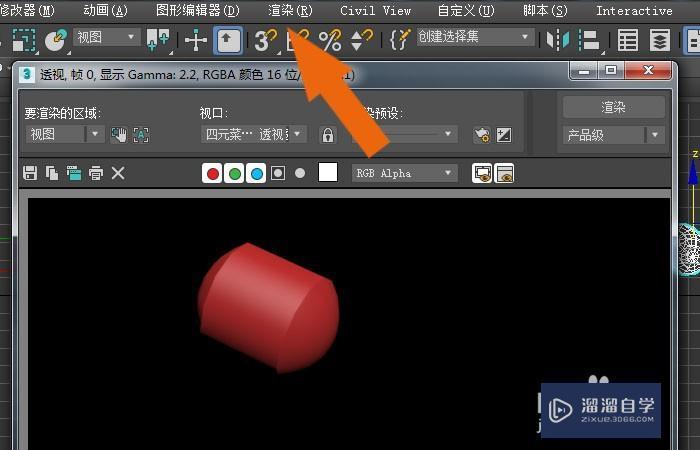Open the 动画(A) menu

(x=105, y=10)
